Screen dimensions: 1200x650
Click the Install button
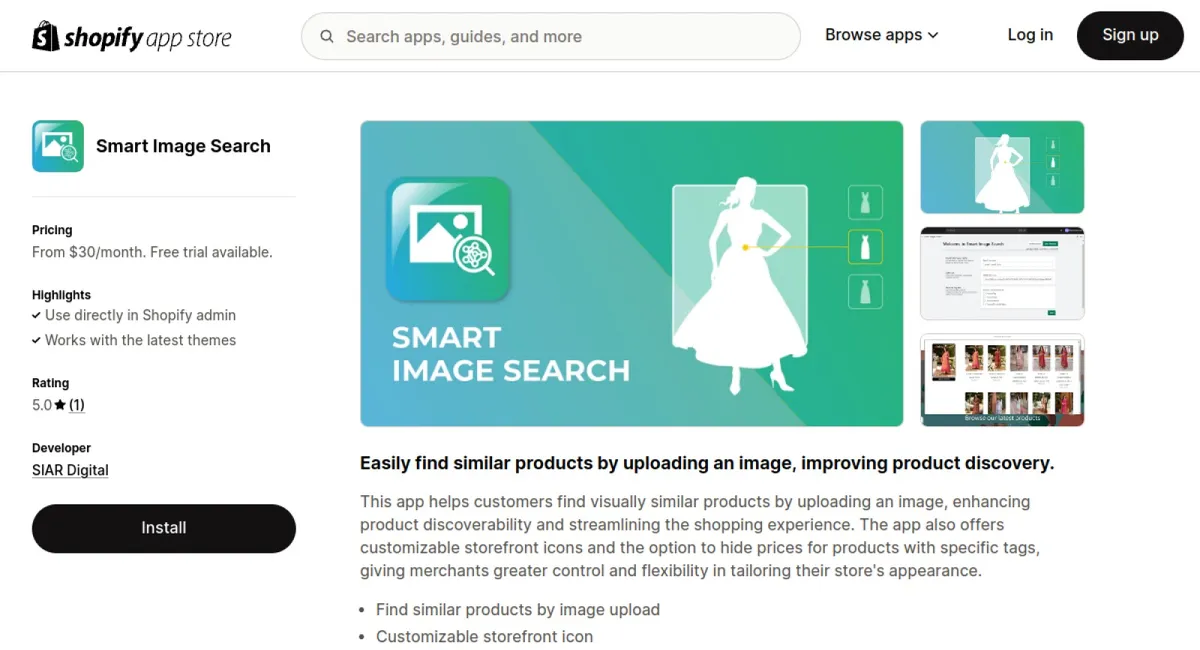(x=164, y=528)
